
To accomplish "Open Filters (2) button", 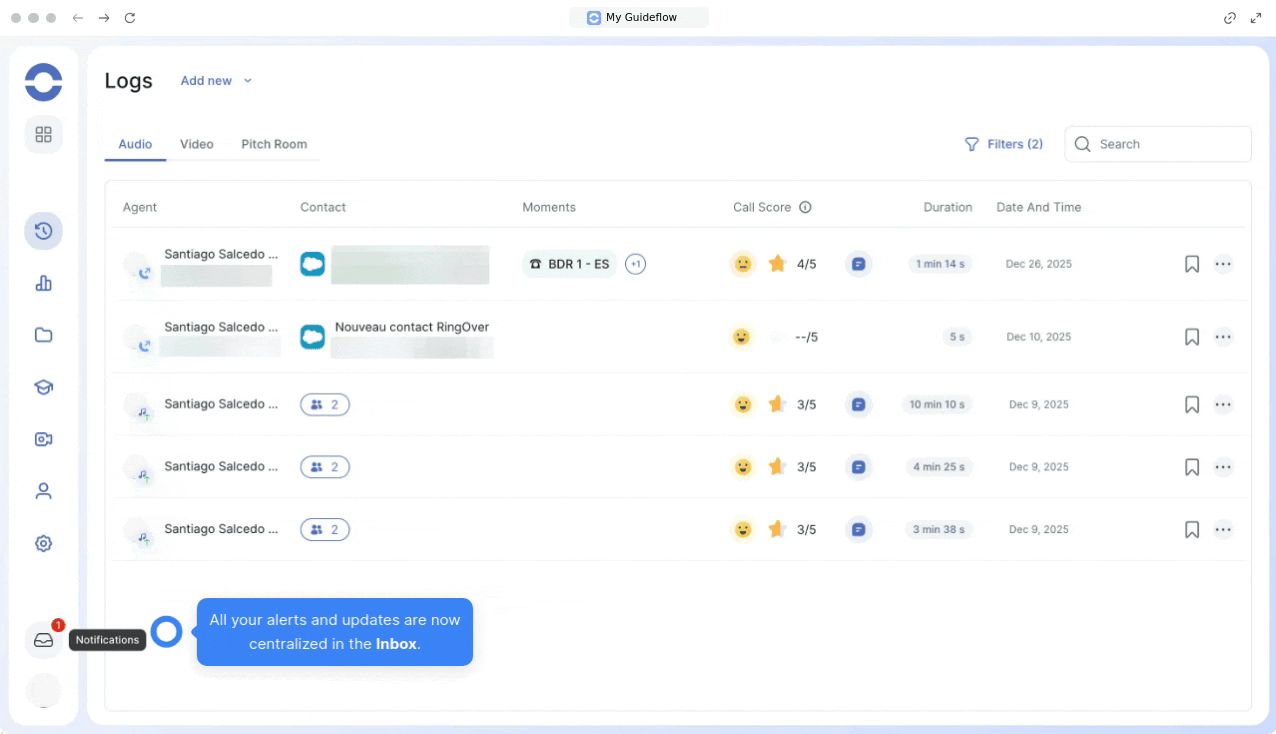I will tap(1003, 144).
